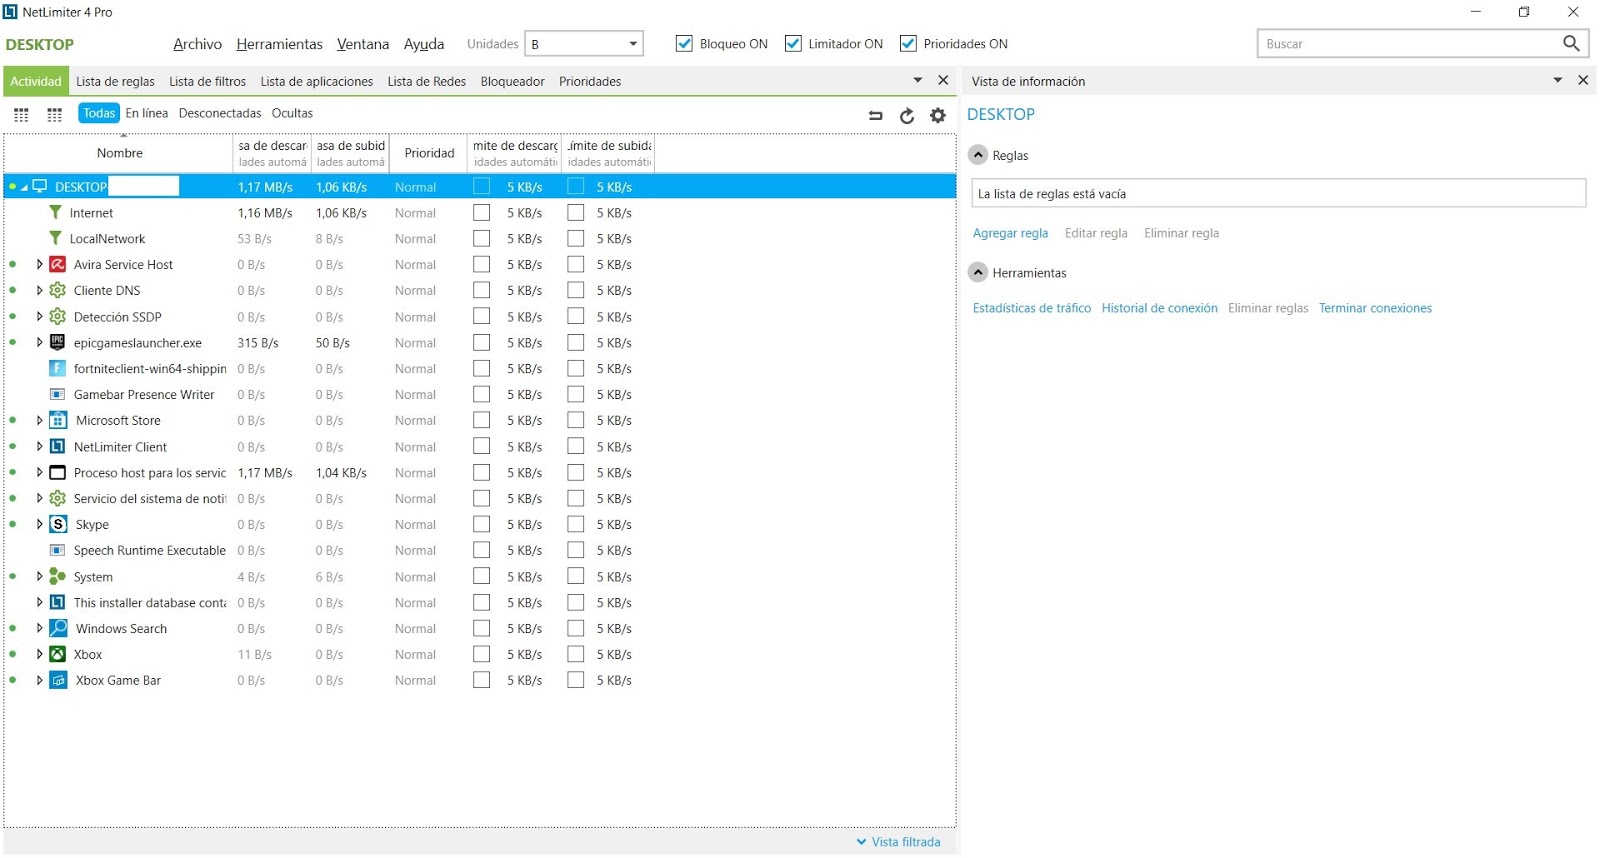
Task: Click the Xbox app icon
Action: tap(58, 654)
